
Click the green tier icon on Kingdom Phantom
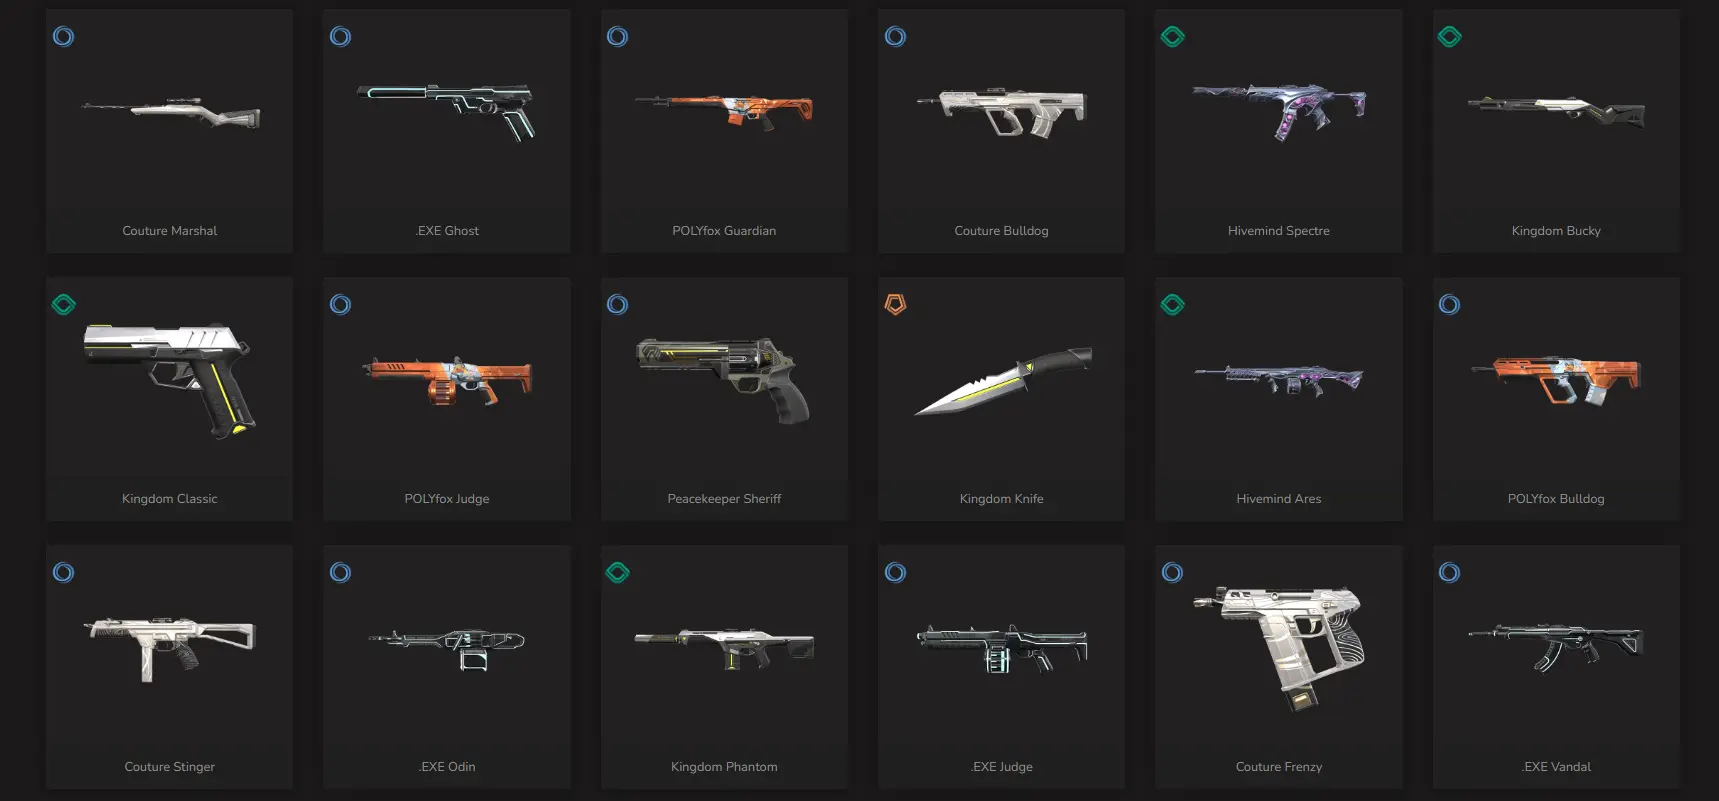(617, 573)
